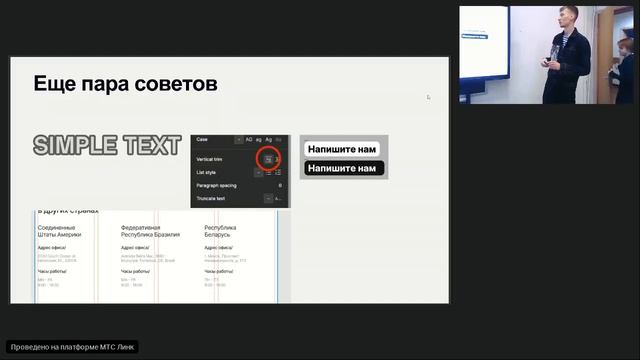
Task: Click the Paragraph spacing label
Action: 216,186
